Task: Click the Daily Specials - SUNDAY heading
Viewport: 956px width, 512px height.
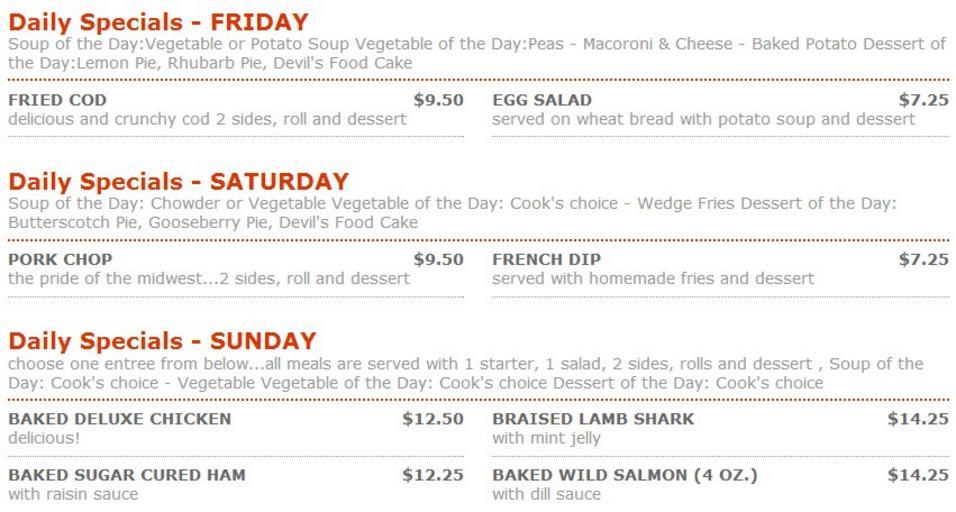Action: (162, 342)
